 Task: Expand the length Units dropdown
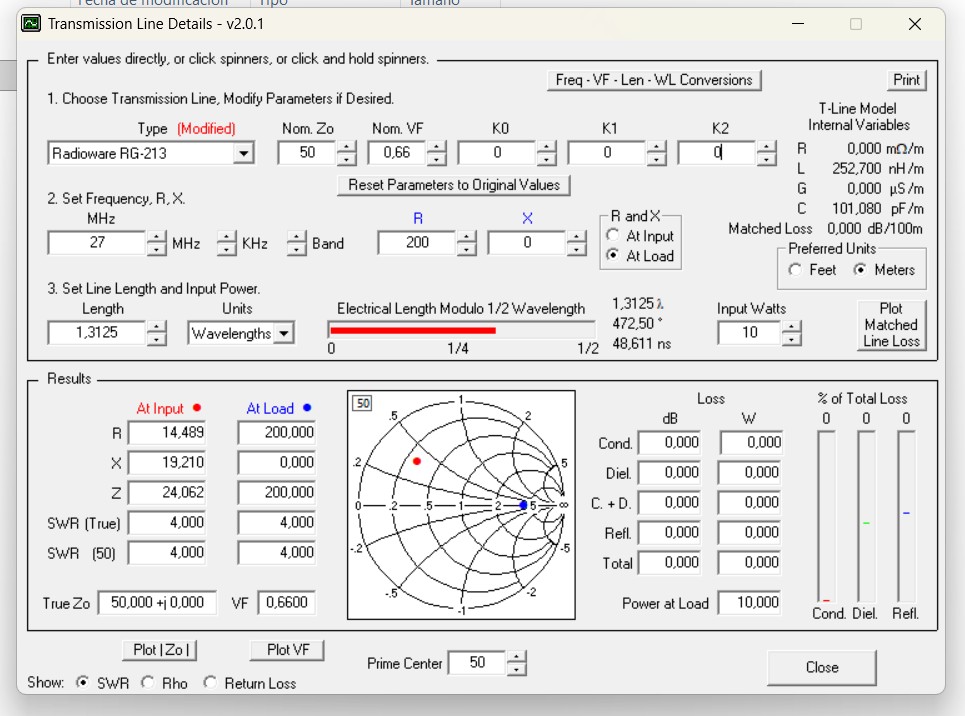click(284, 333)
